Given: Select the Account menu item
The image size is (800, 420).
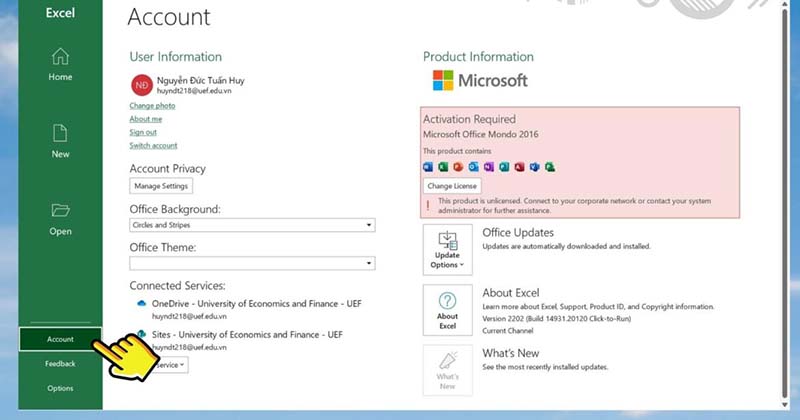Looking at the screenshot, I should [x=60, y=339].
